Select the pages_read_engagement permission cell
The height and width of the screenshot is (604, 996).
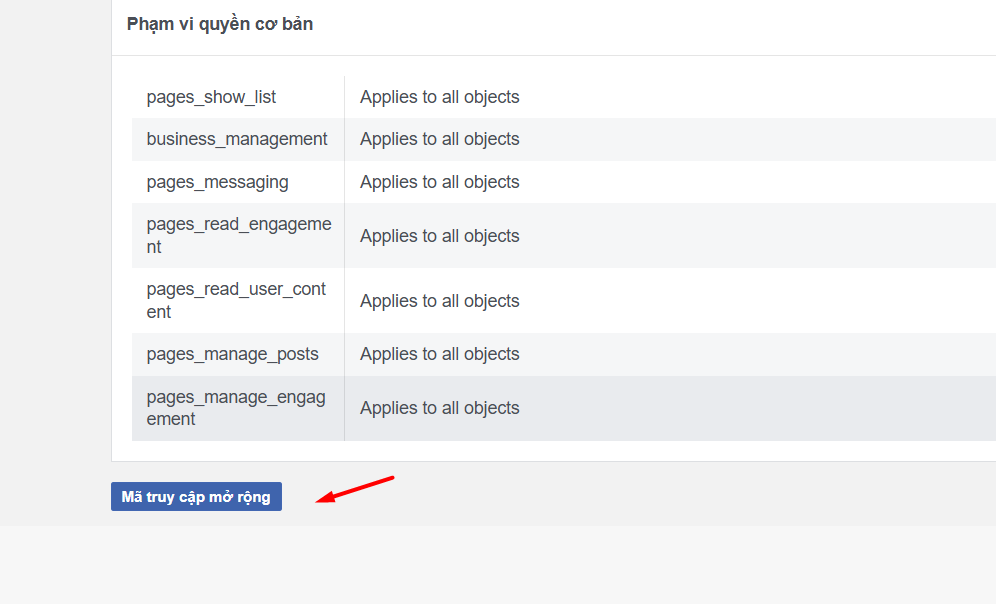pos(239,236)
